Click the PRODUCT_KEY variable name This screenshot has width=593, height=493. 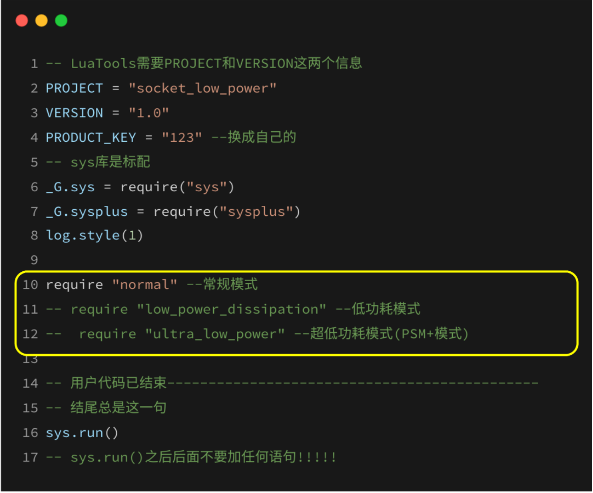click(91, 138)
